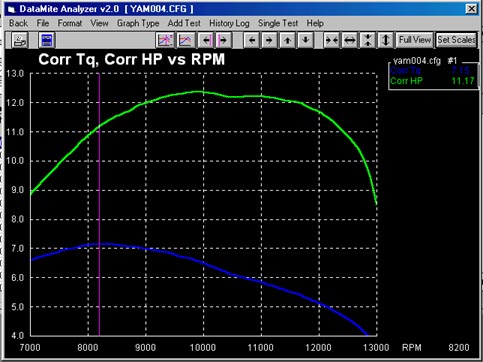This screenshot has width=483, height=362.
Task: Shift graph down with down arrow button
Action: click(305, 40)
